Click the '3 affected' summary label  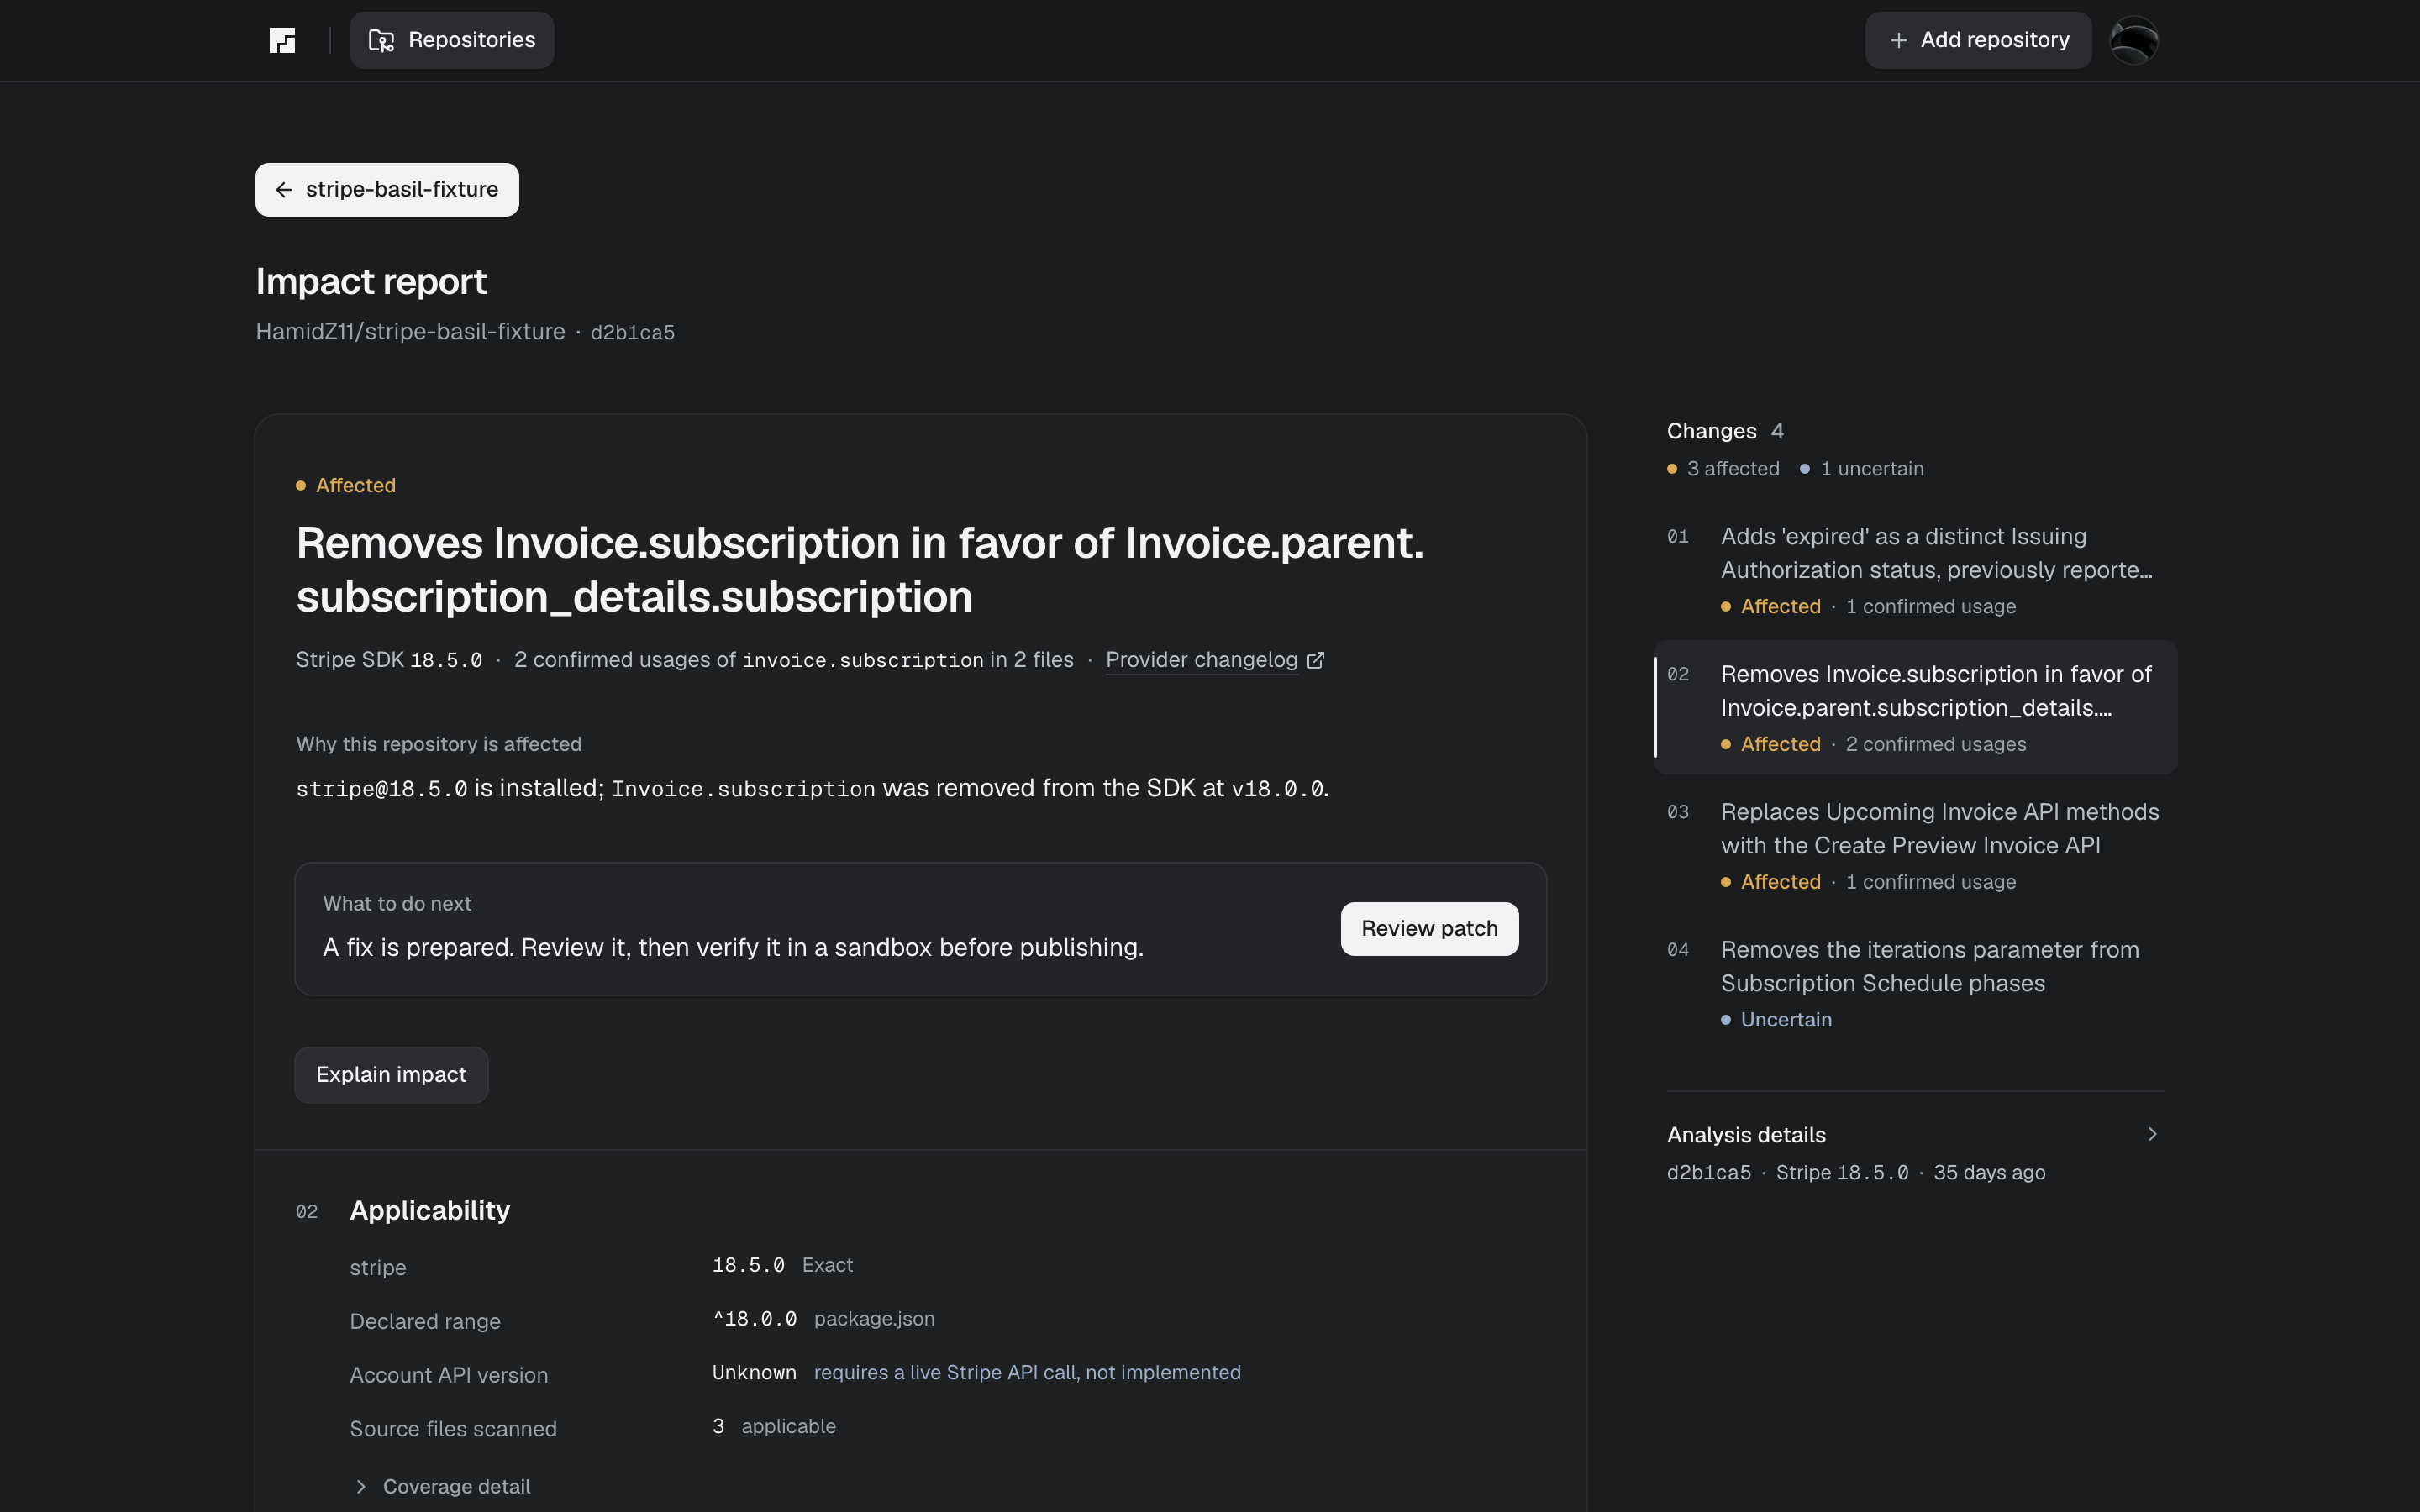[1733, 469]
